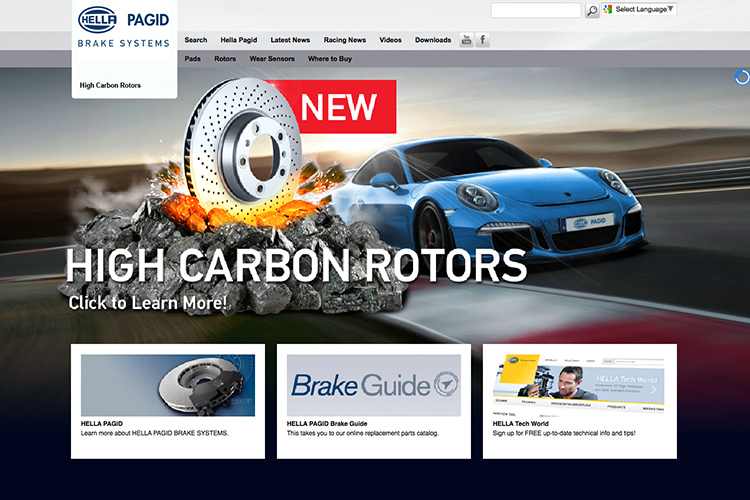Click inside the search text field

point(536,10)
